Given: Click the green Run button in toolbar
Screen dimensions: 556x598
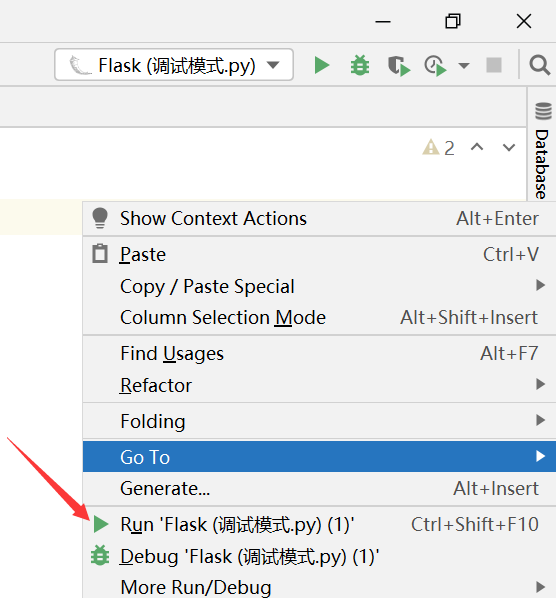Looking at the screenshot, I should pyautogui.click(x=321, y=65).
